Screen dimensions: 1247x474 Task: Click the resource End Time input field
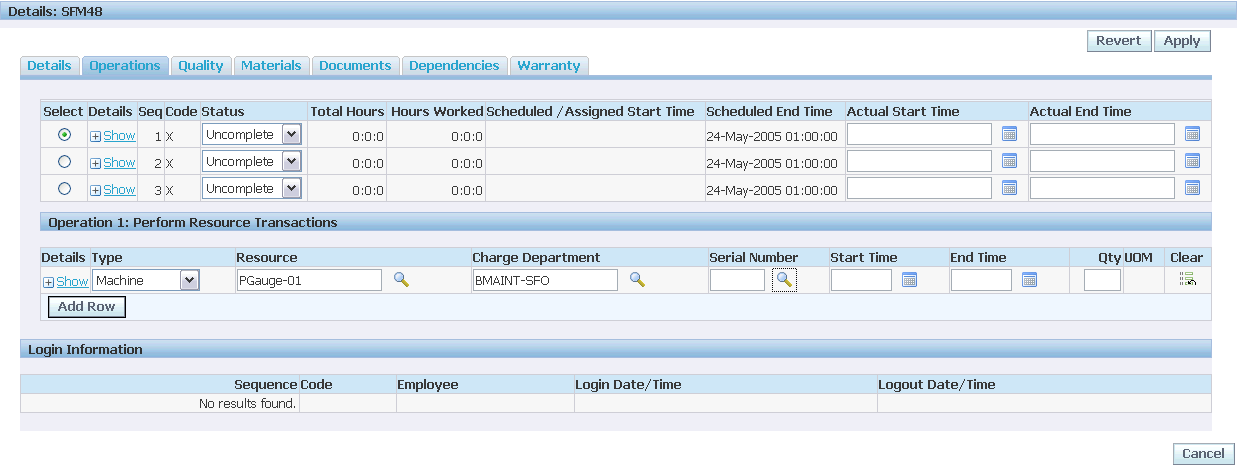pos(981,280)
